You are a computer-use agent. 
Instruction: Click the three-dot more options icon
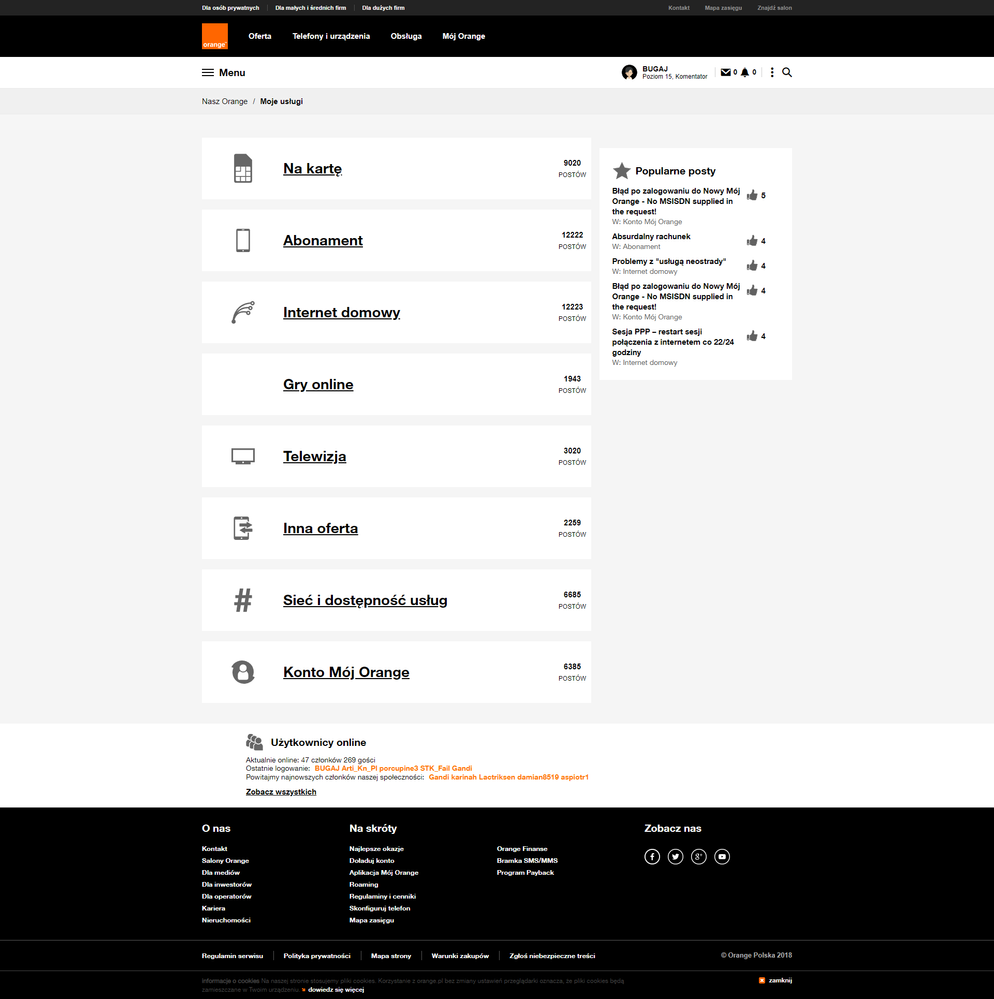point(772,73)
